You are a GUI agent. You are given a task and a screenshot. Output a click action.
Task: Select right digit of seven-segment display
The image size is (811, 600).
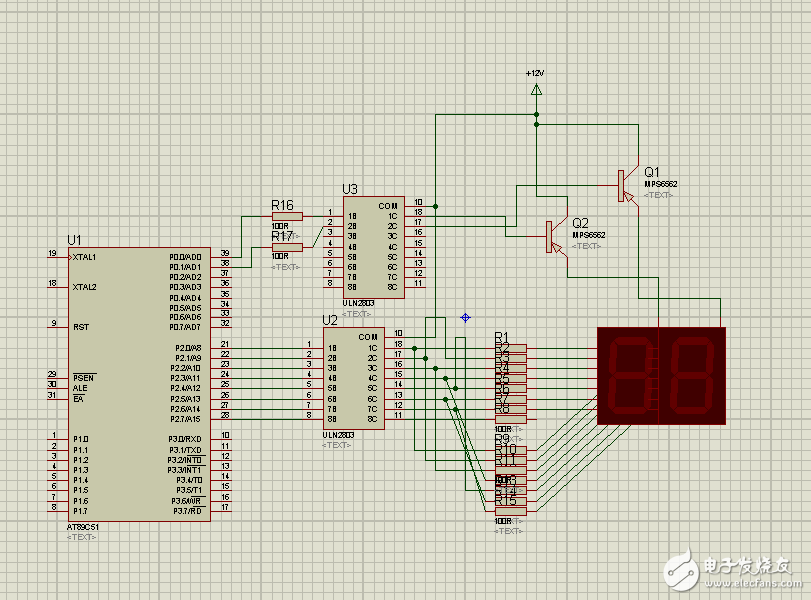pos(692,376)
